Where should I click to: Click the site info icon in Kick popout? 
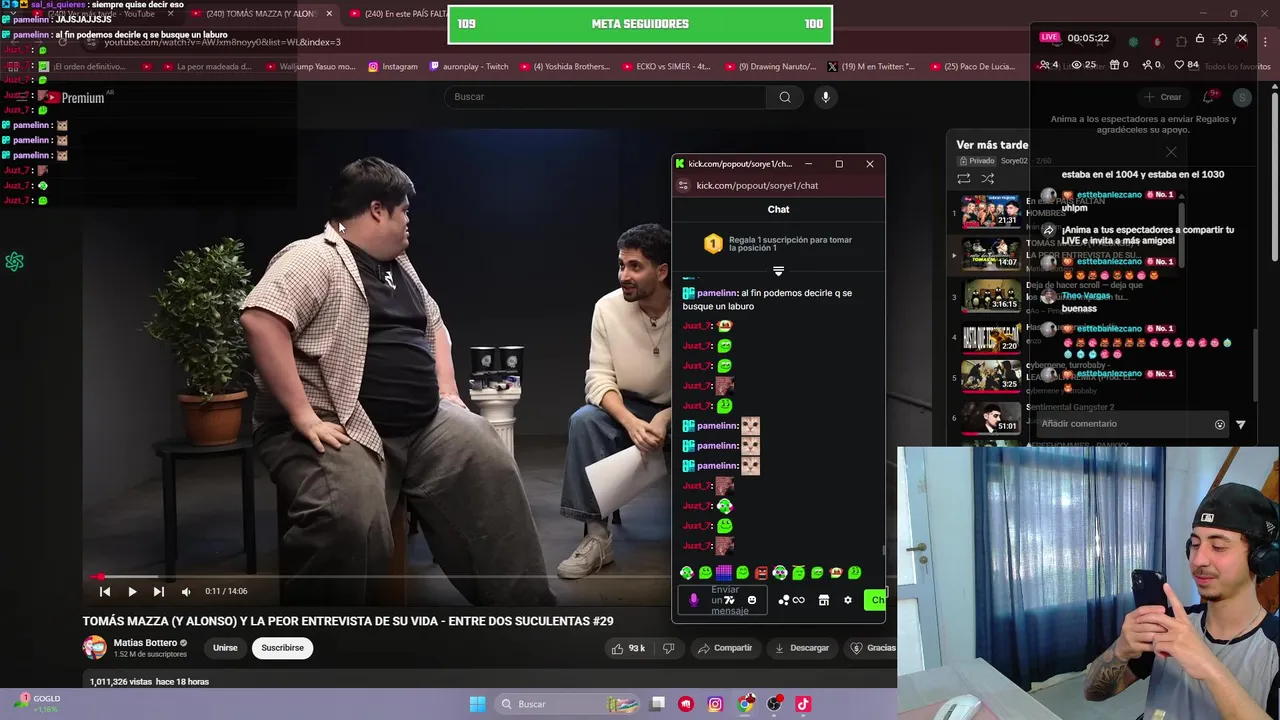(x=683, y=185)
